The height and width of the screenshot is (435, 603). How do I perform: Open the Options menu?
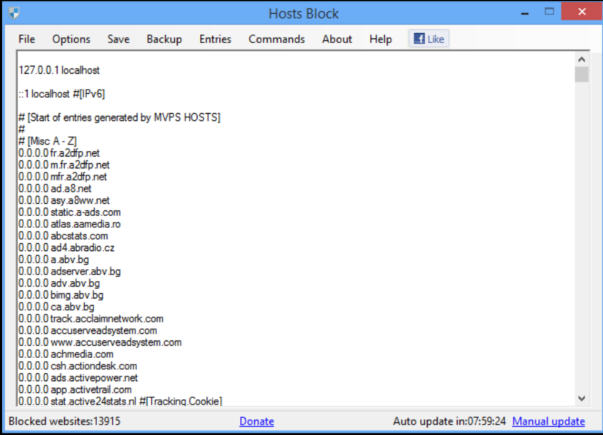click(71, 39)
